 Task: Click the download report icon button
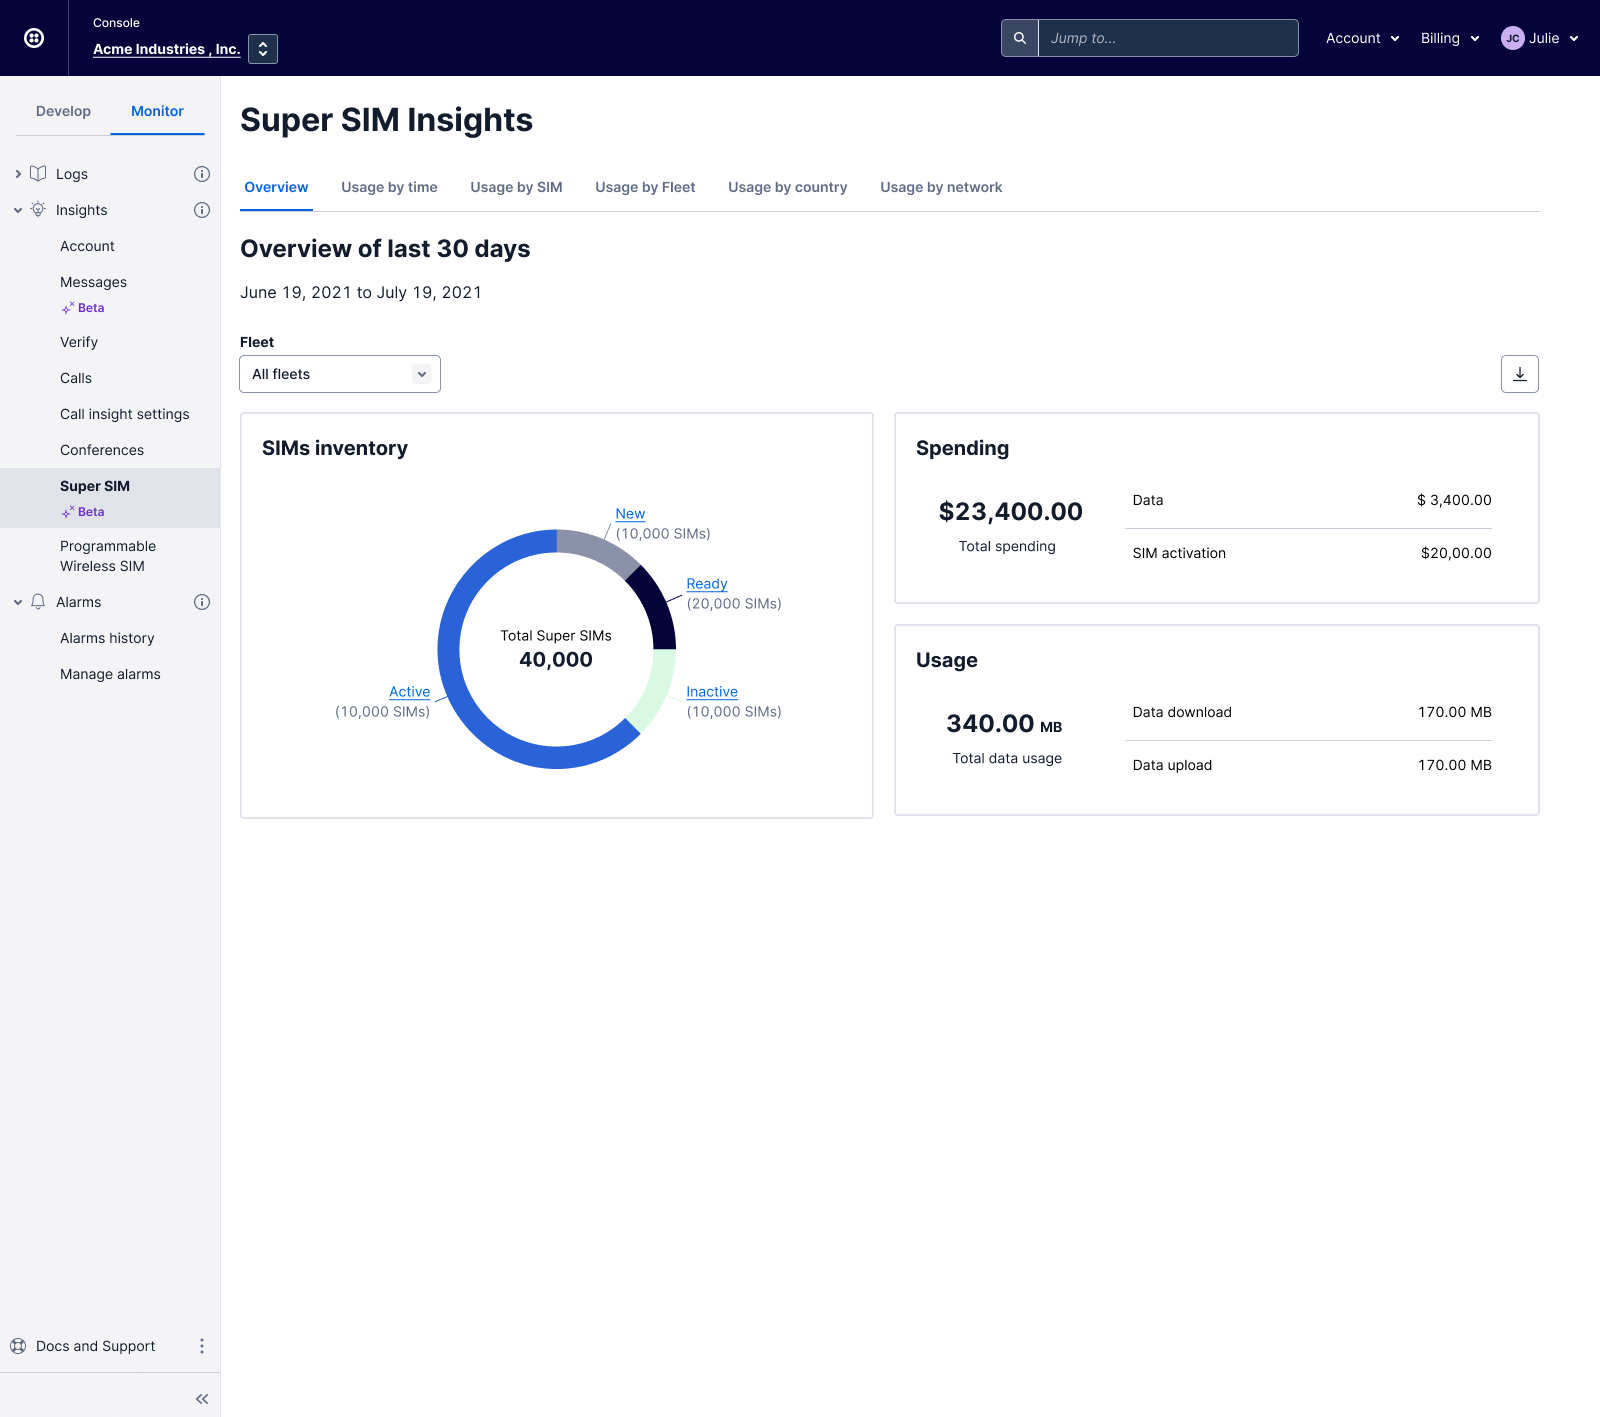[1519, 374]
